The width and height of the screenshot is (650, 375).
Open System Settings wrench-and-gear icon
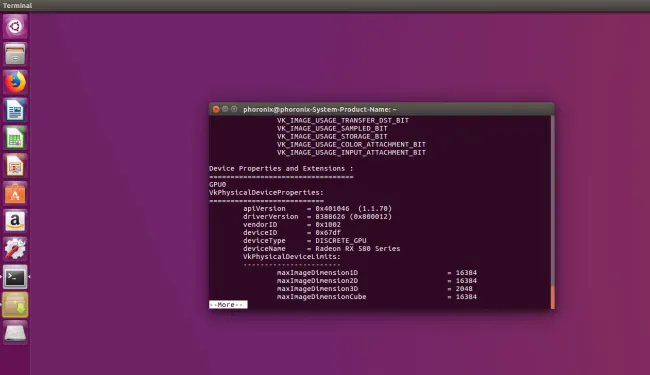pos(15,249)
